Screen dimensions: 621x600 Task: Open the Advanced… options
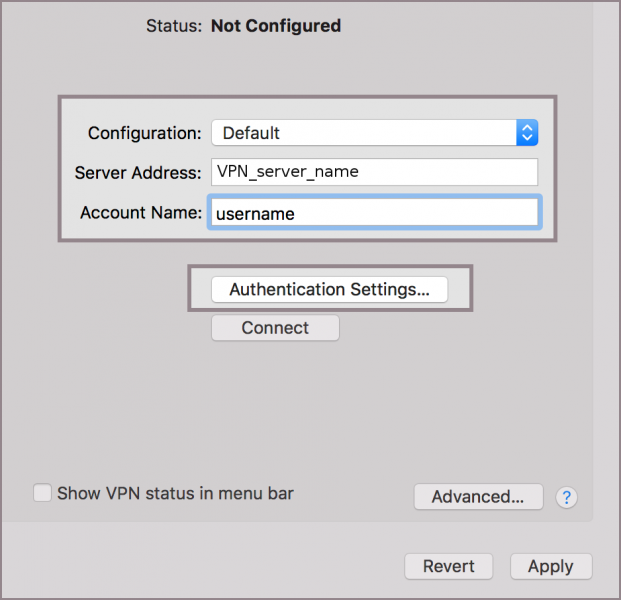[478, 497]
